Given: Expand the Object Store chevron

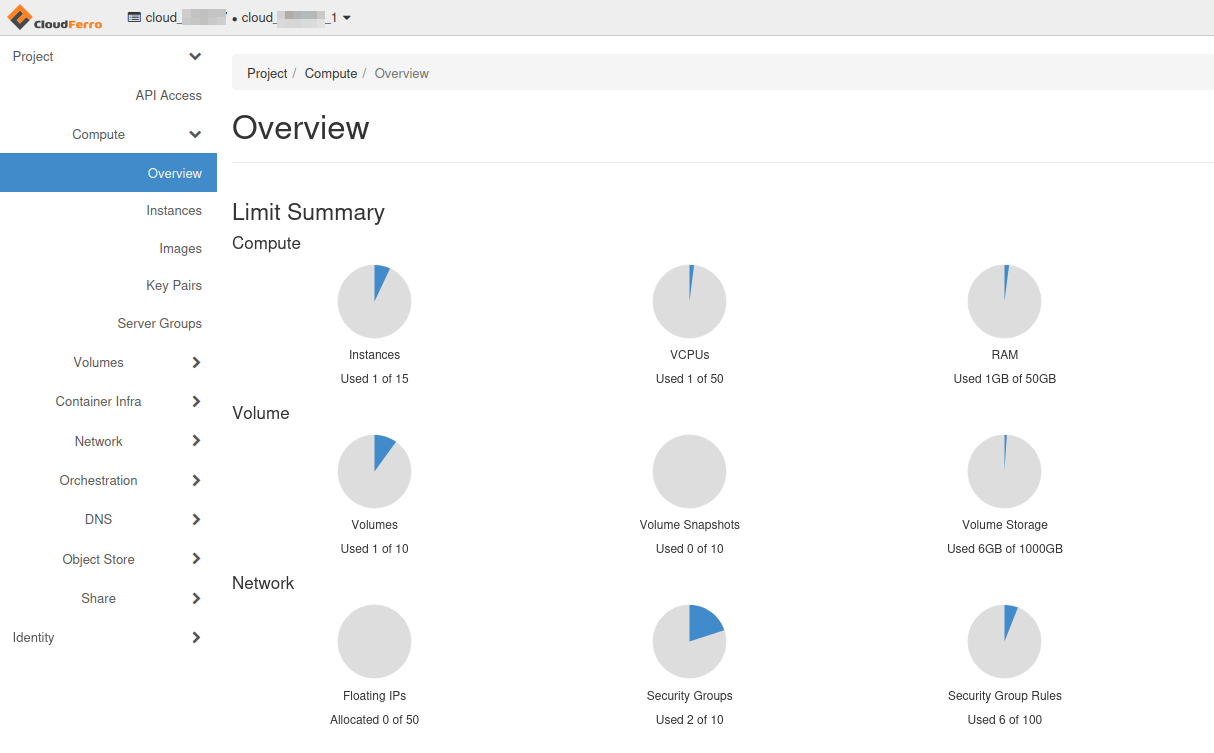Looking at the screenshot, I should pyautogui.click(x=196, y=559).
